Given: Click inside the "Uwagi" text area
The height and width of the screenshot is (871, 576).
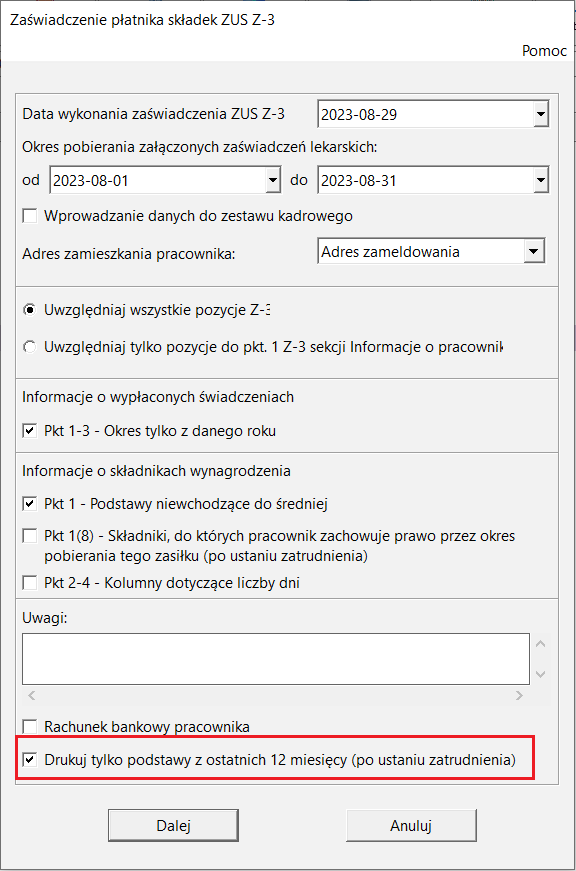Looking at the screenshot, I should tap(275, 658).
